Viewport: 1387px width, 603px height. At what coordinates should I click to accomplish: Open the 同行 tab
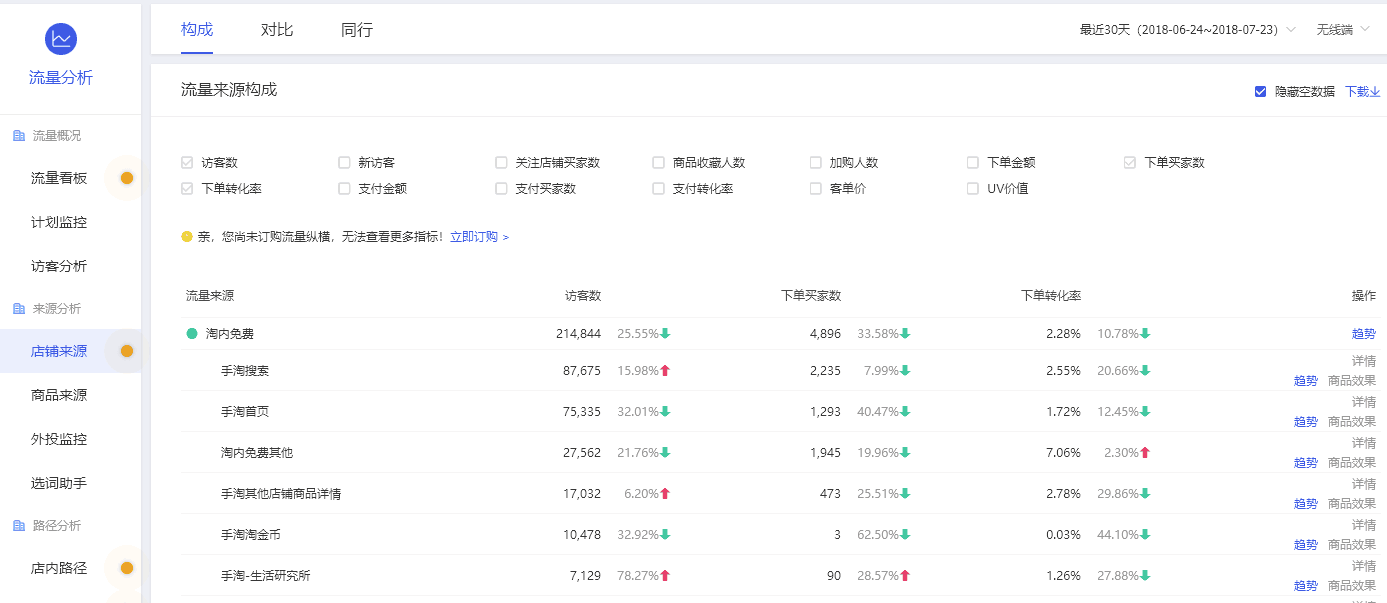(357, 30)
